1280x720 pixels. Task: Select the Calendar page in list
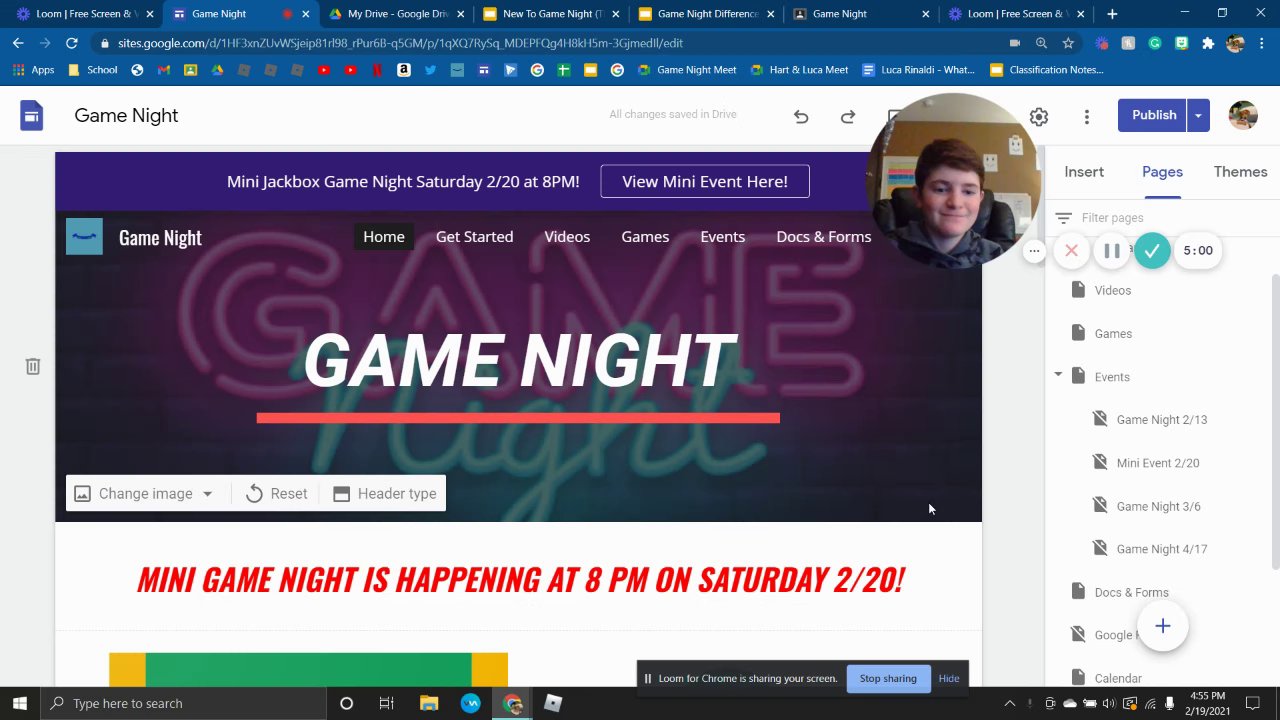pyautogui.click(x=1118, y=678)
